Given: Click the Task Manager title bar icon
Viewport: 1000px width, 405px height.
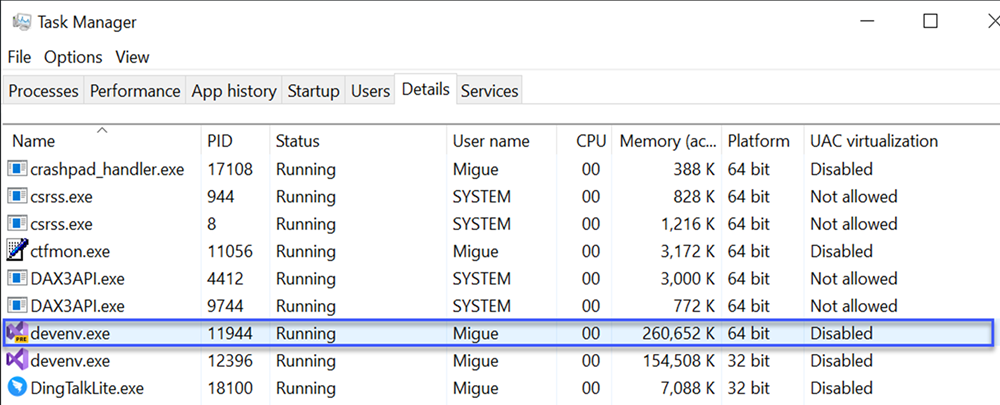Looking at the screenshot, I should point(22,22).
